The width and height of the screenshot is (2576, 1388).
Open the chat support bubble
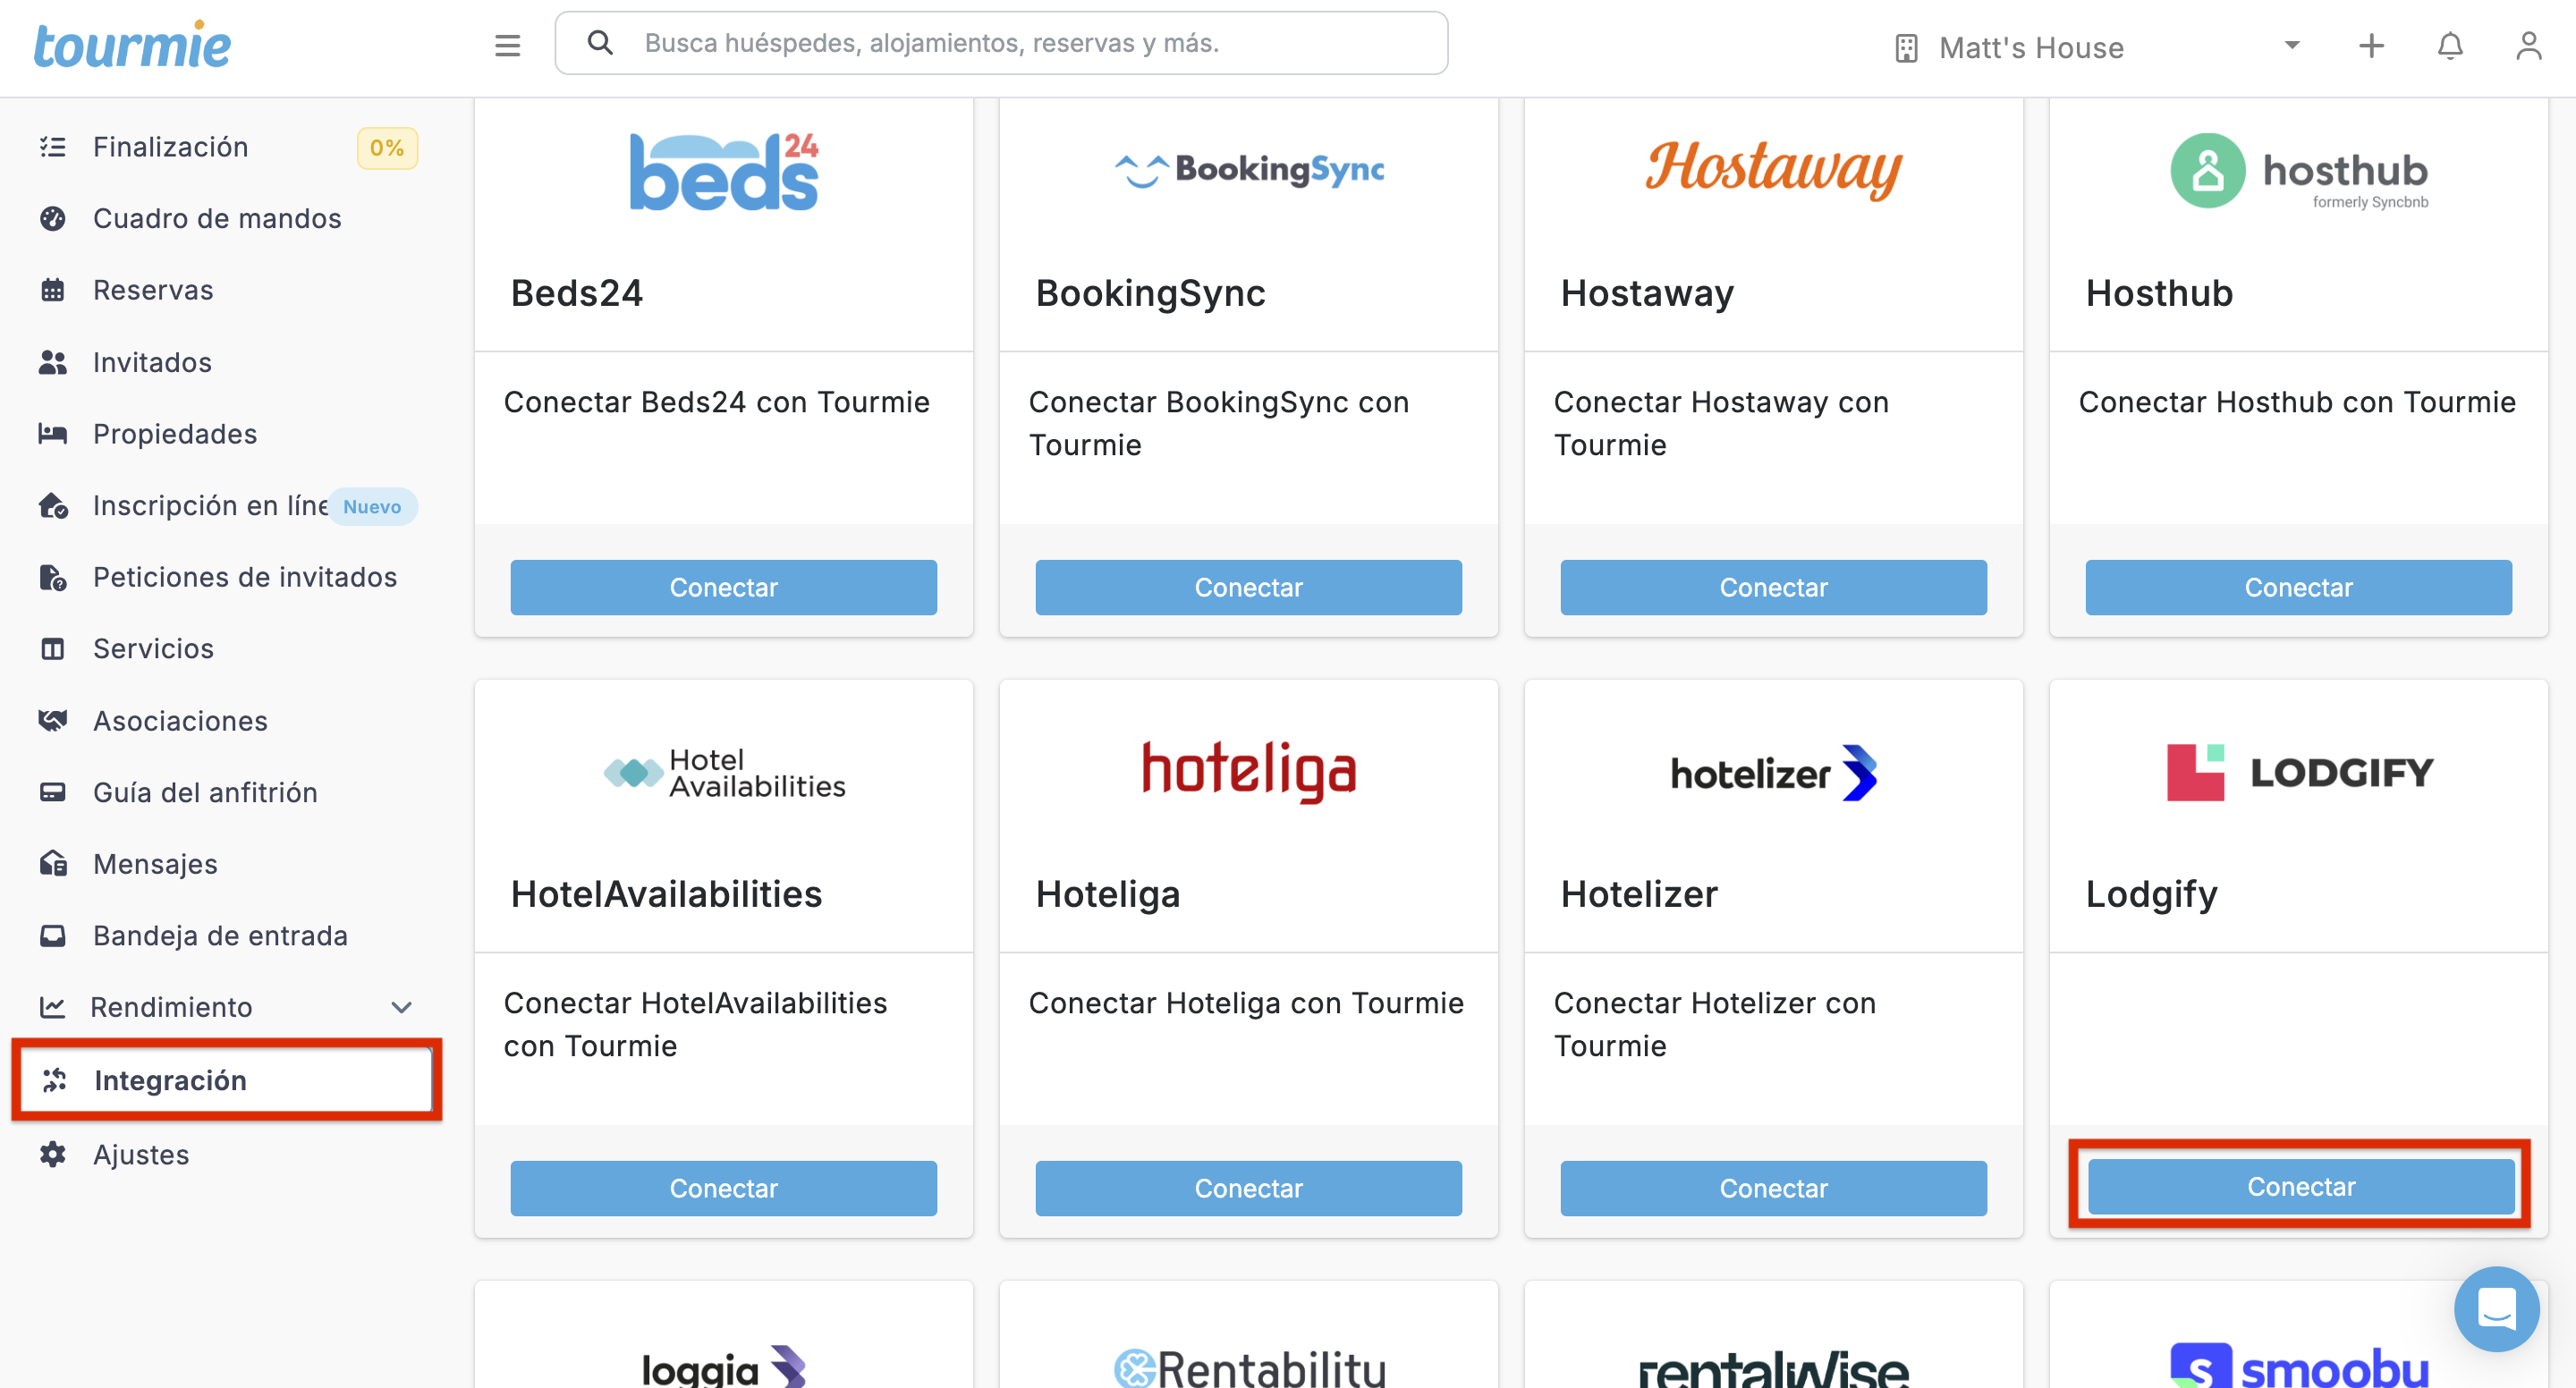2495,1308
